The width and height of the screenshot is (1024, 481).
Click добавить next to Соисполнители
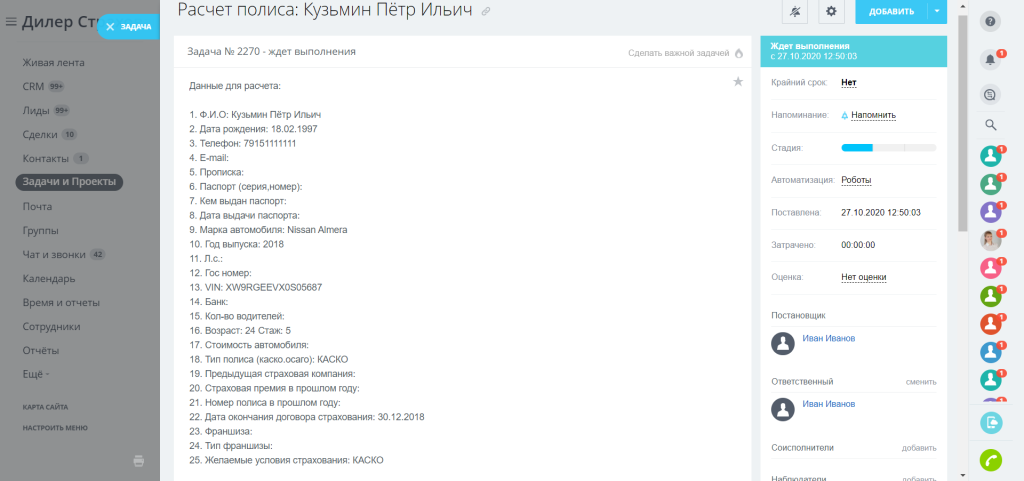click(920, 448)
